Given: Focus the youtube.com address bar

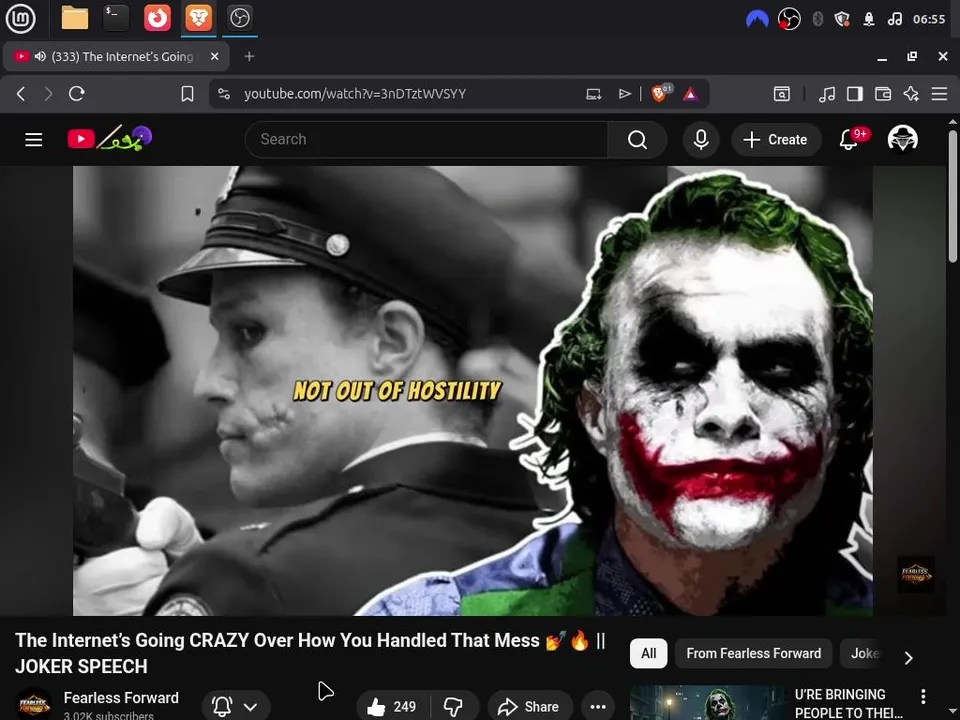Looking at the screenshot, I should (354, 94).
